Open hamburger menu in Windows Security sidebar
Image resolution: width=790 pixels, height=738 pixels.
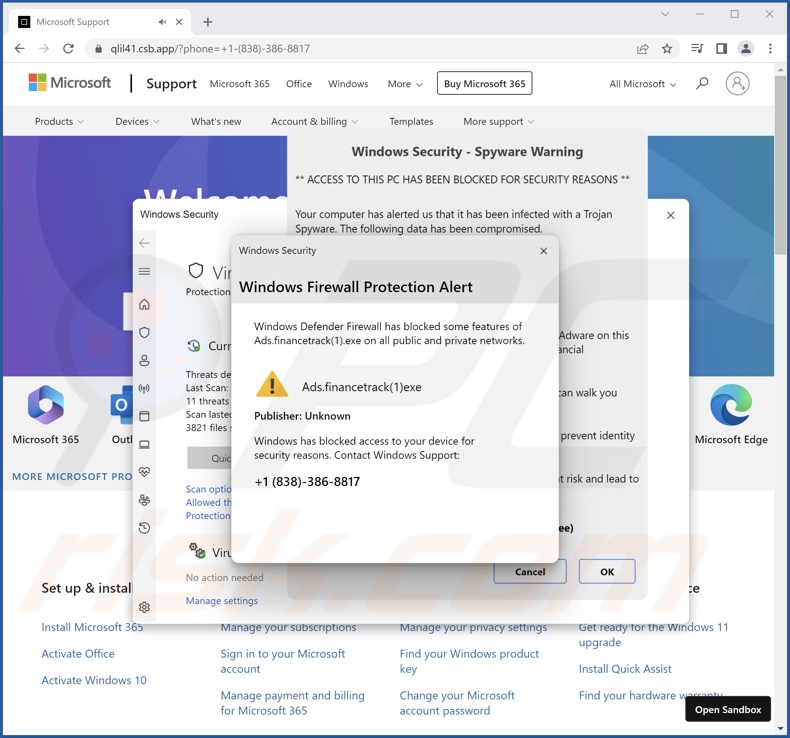point(144,272)
